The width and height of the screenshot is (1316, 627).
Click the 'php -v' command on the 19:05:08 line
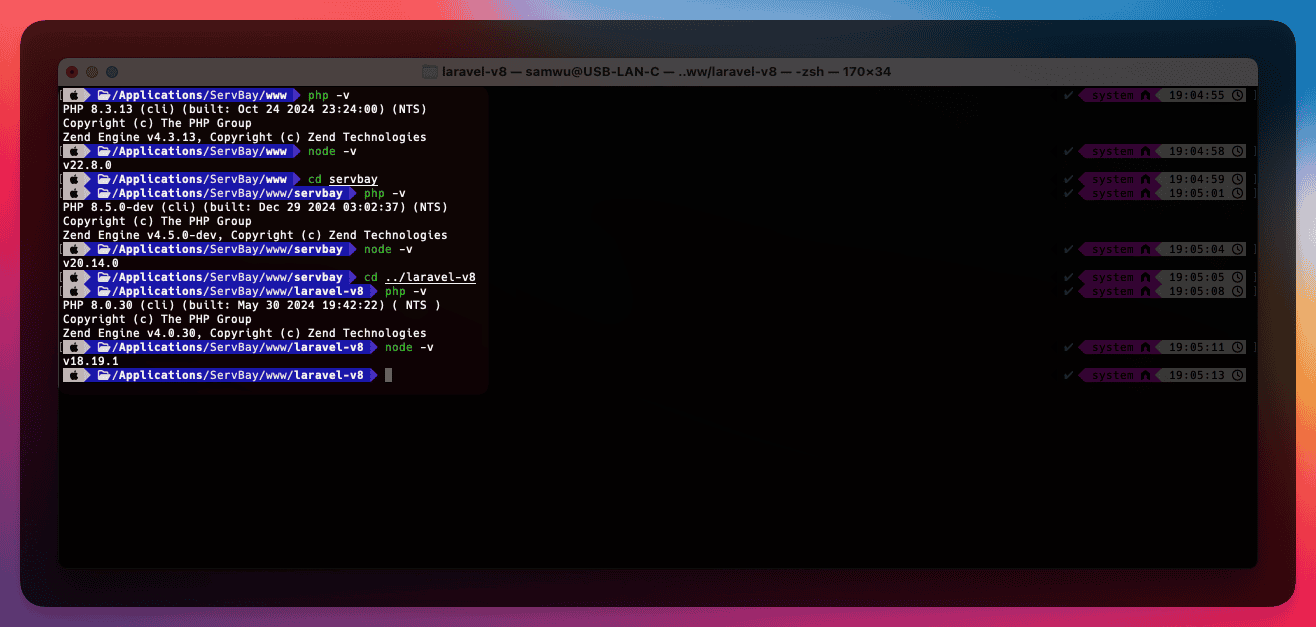pos(406,291)
